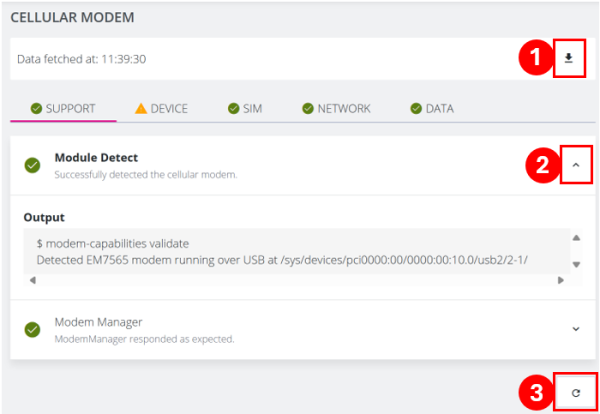600x414 pixels.
Task: Click the Output box scroll left arrow
Action: [x=31, y=281]
